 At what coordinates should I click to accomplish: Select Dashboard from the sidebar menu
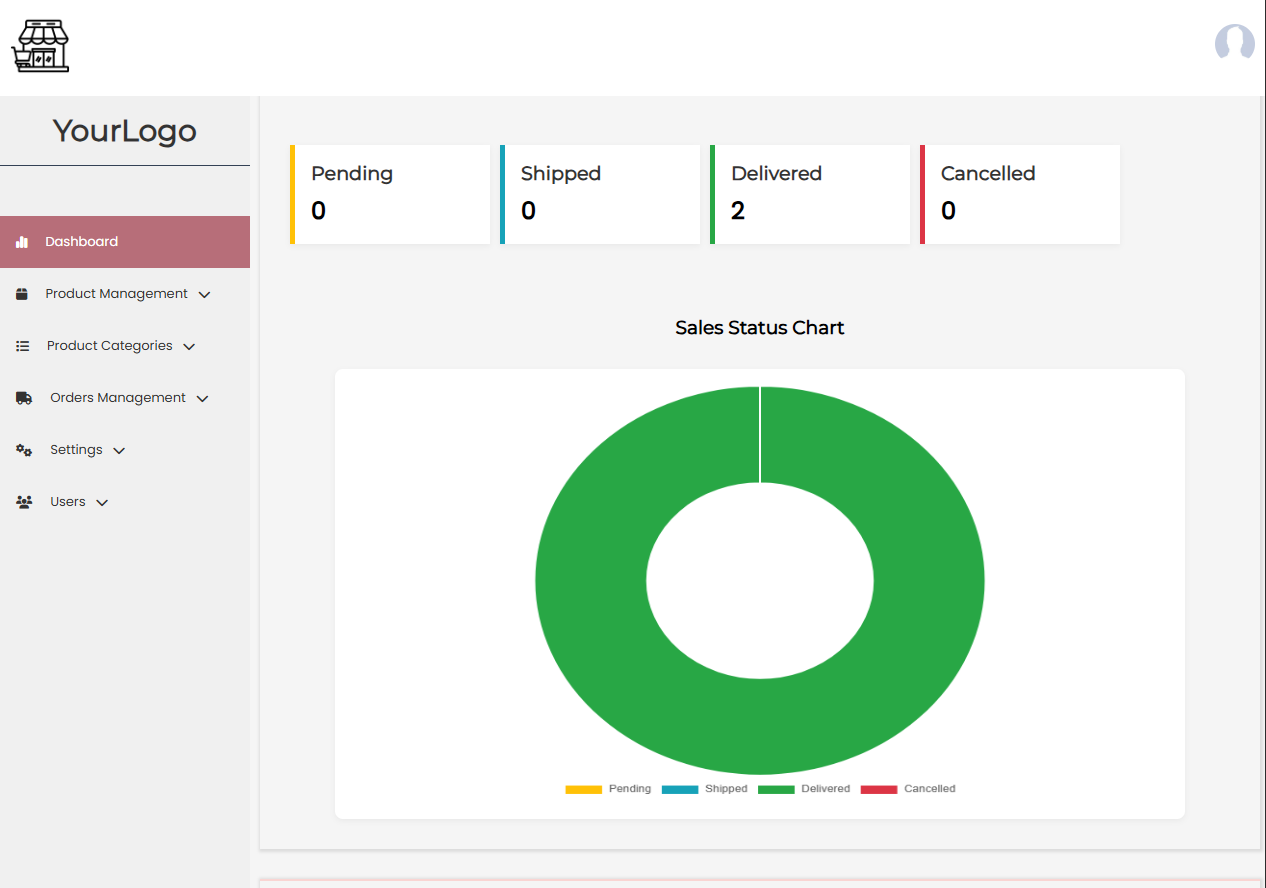(x=81, y=241)
